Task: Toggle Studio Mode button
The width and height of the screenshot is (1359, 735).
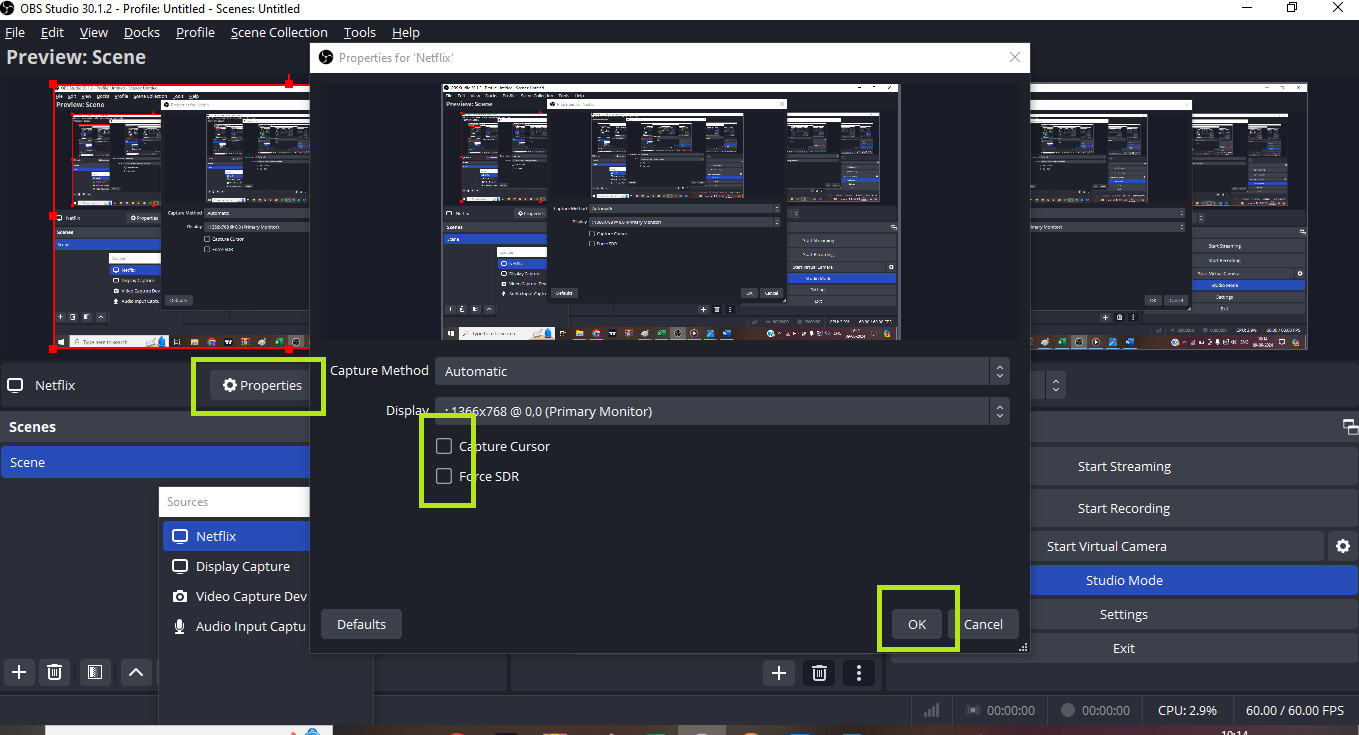Action: coord(1124,580)
